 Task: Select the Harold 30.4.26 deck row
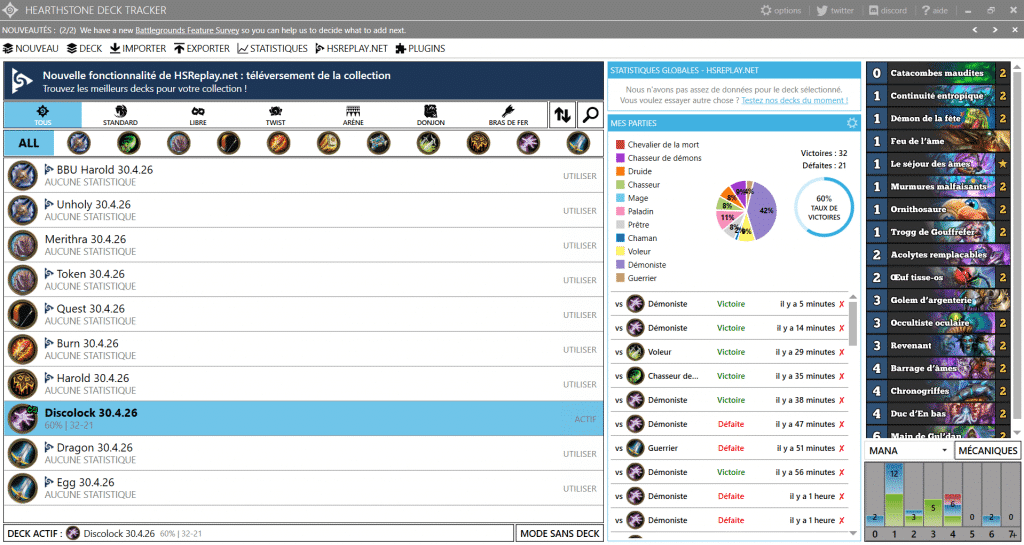tap(304, 384)
